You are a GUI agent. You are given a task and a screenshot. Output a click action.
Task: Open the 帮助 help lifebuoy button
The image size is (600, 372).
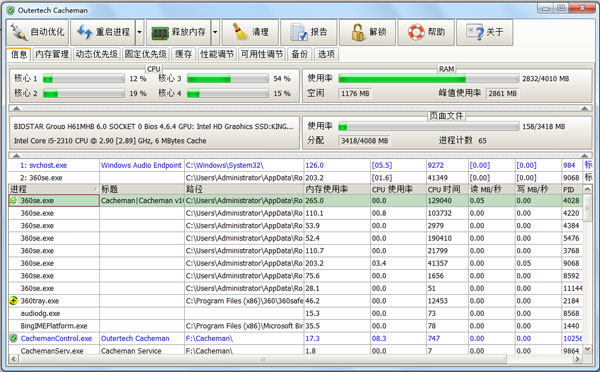(426, 33)
